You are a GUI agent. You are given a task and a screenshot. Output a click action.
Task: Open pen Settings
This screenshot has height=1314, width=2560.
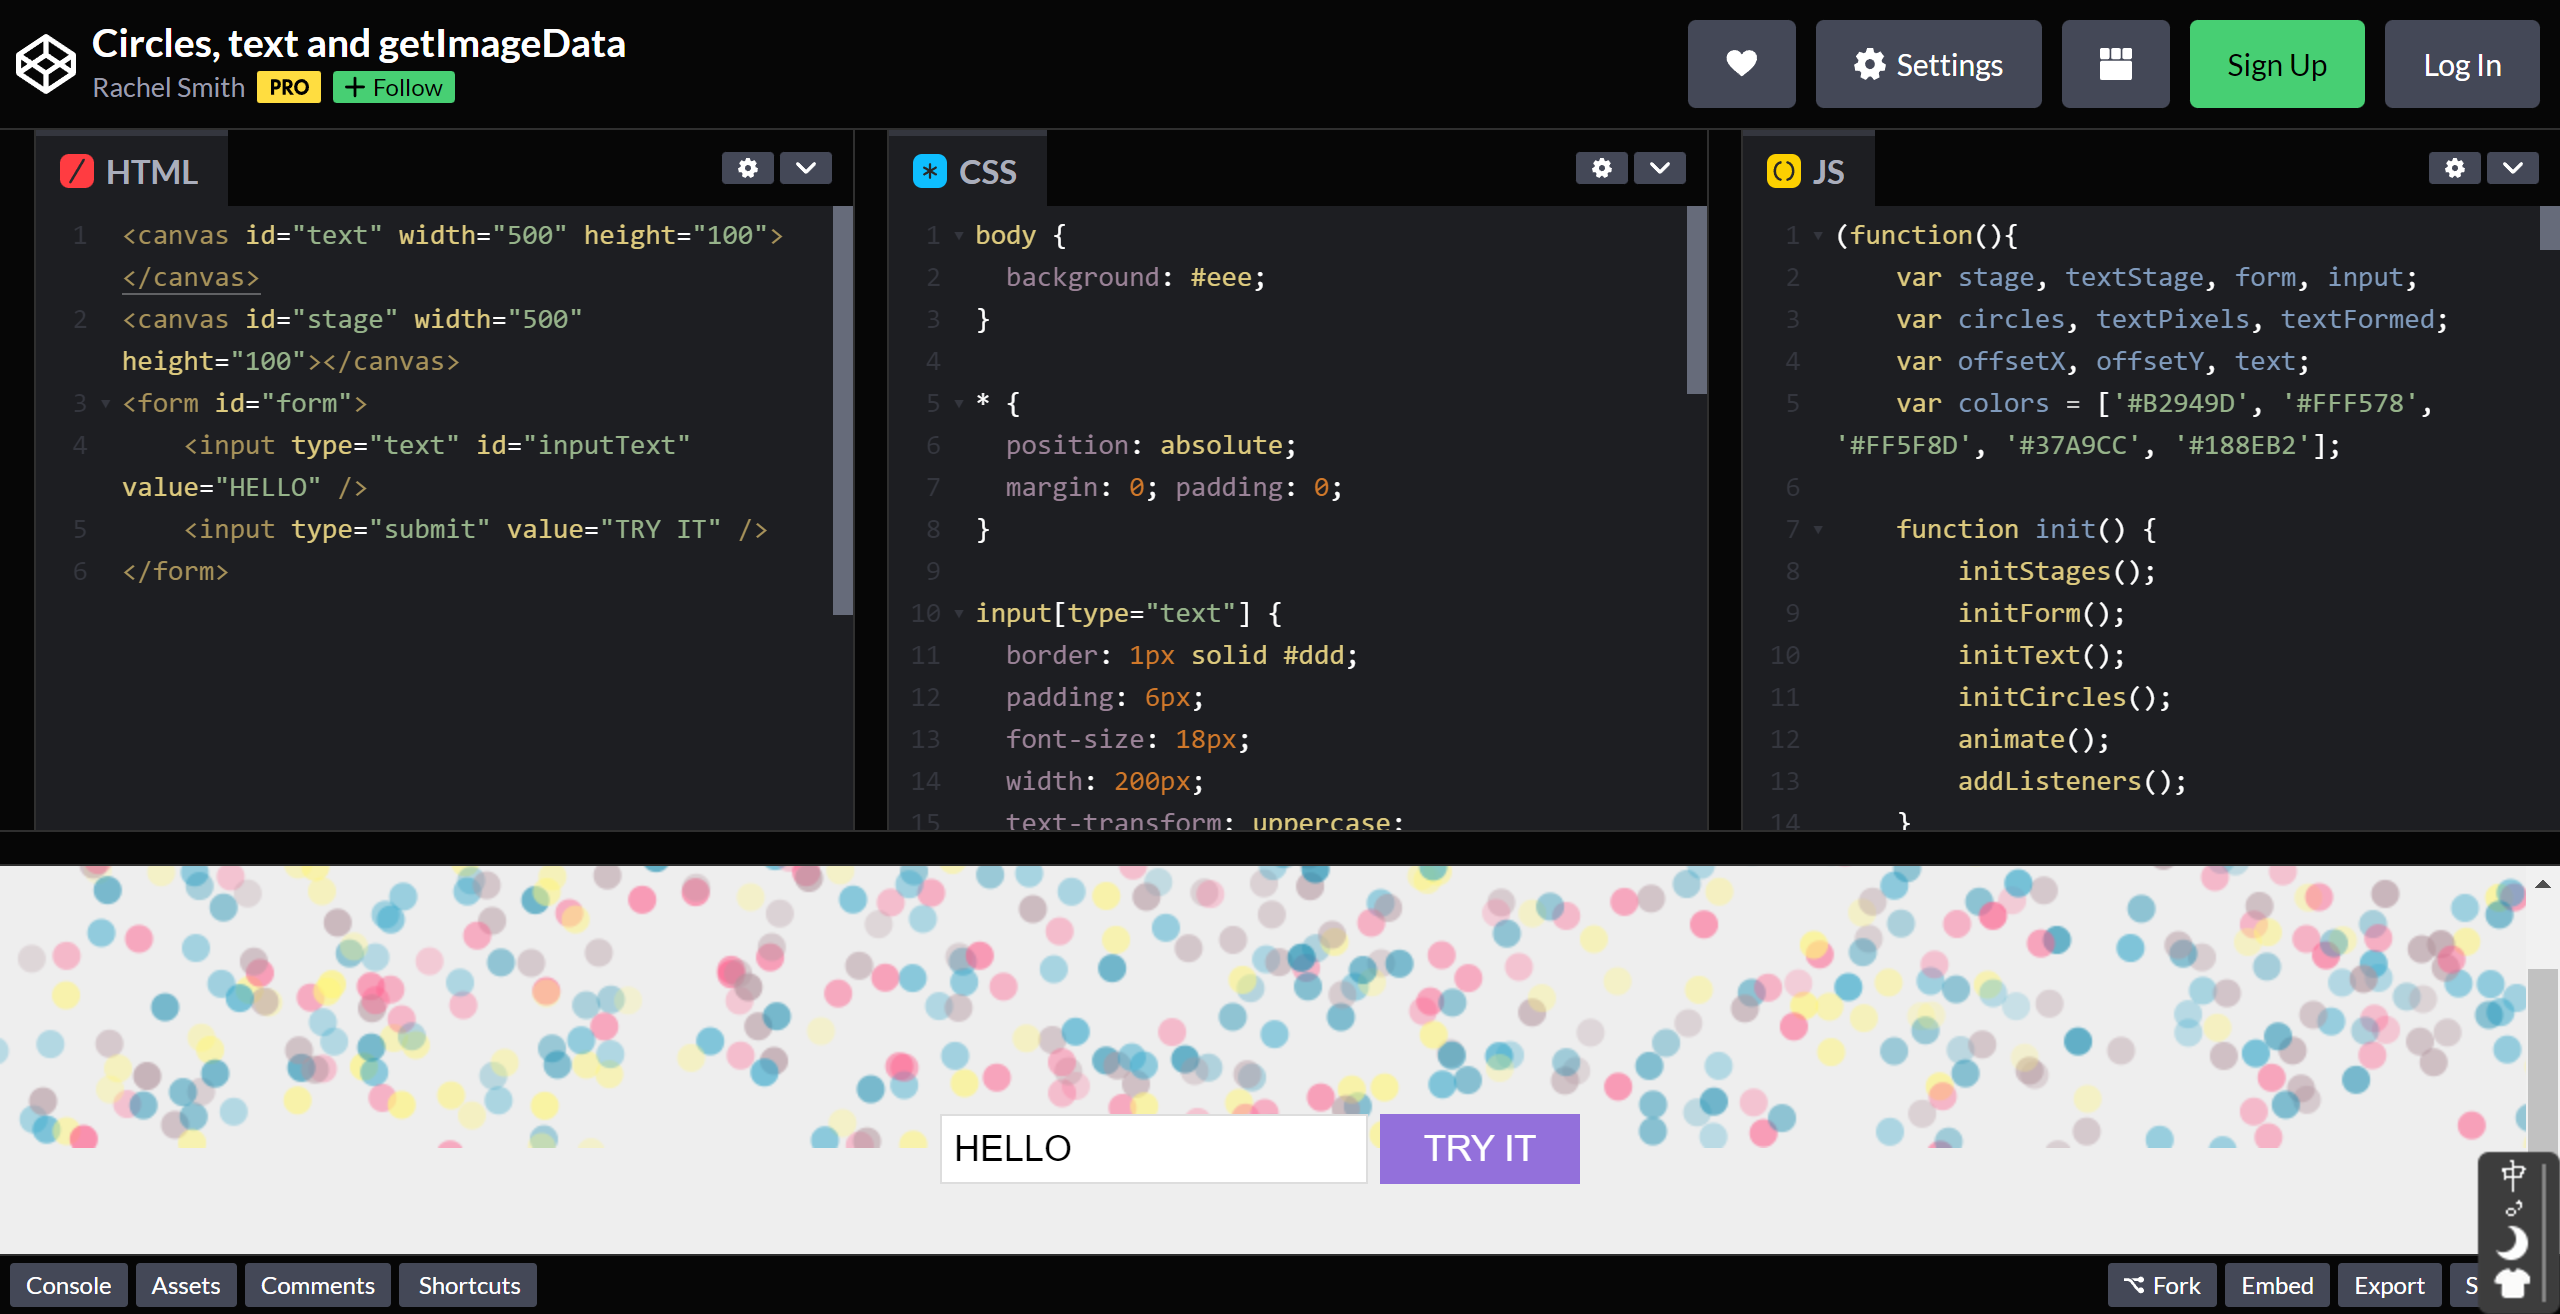(1928, 64)
